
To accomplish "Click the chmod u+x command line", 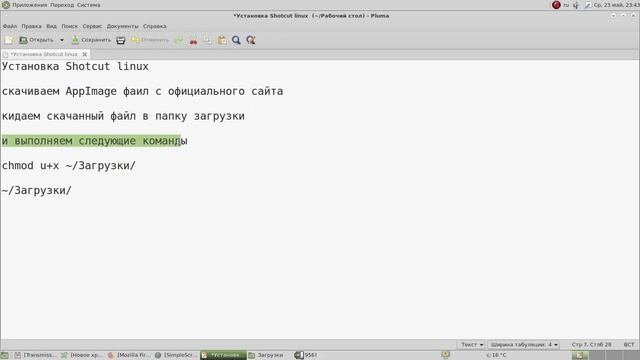I will coord(69,166).
